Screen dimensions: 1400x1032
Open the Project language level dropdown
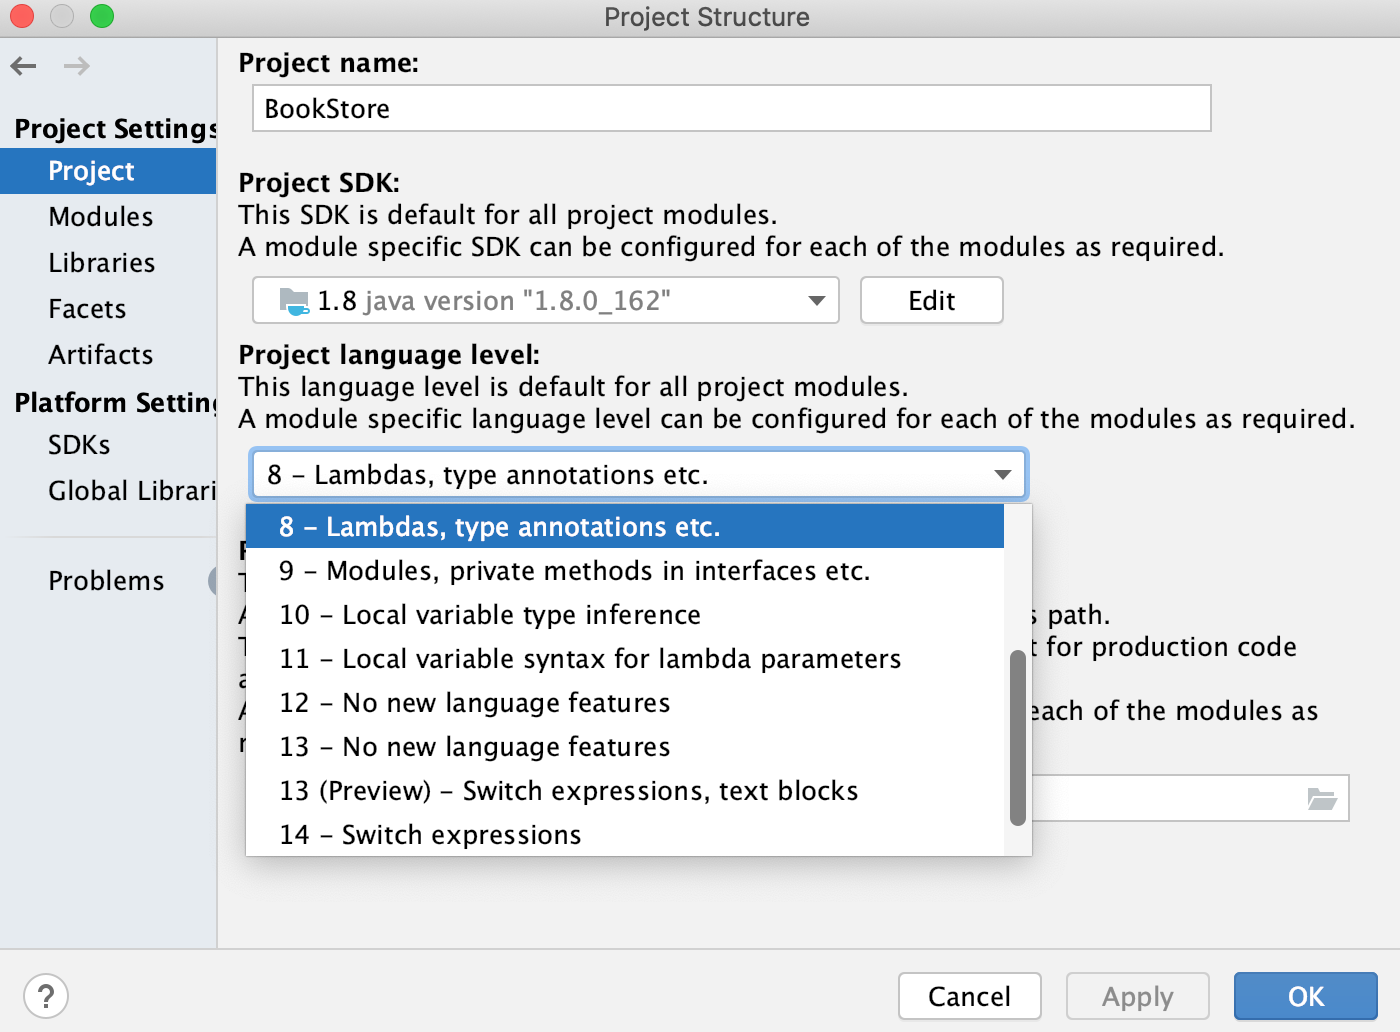(1001, 474)
